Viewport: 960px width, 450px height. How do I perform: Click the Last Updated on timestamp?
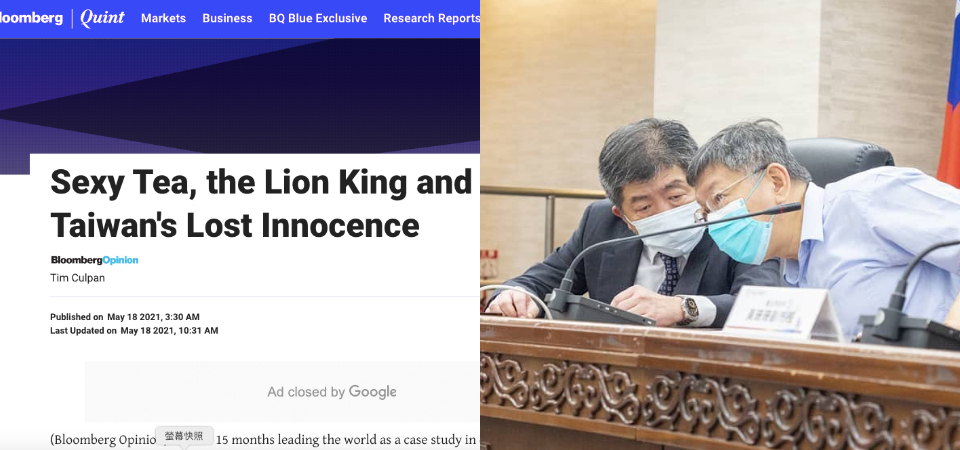click(134, 331)
